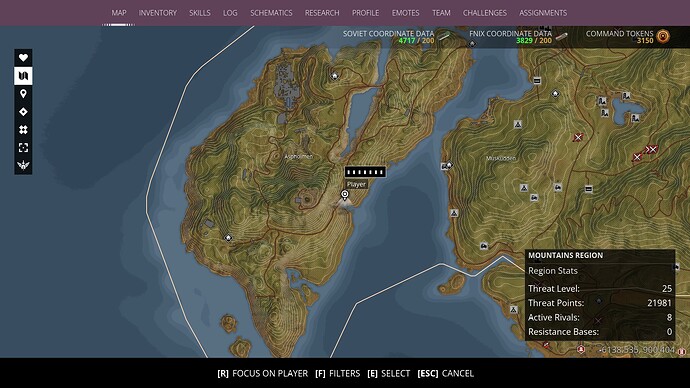Image resolution: width=690 pixels, height=388 pixels.
Task: Open the Schematics tab
Action: (x=271, y=13)
